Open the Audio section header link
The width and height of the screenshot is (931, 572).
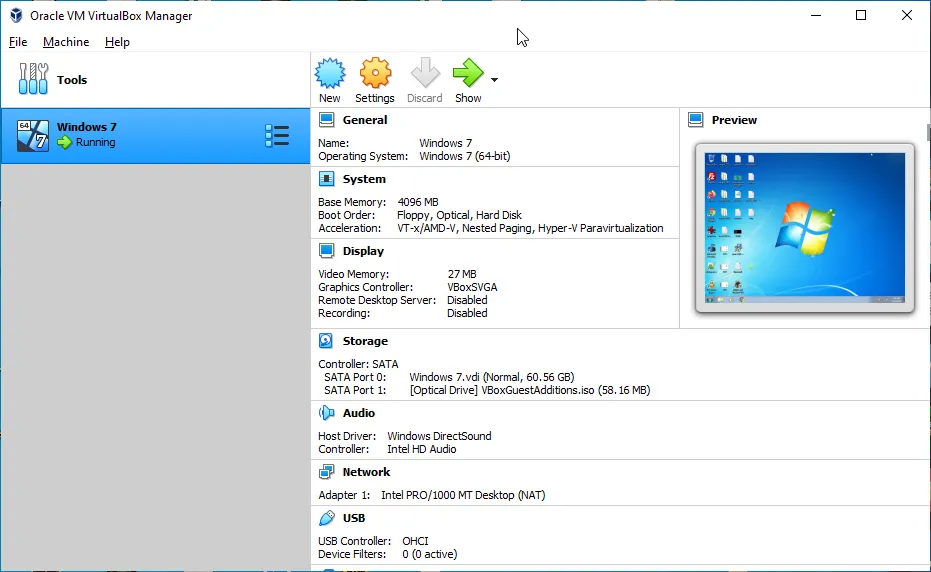(359, 413)
